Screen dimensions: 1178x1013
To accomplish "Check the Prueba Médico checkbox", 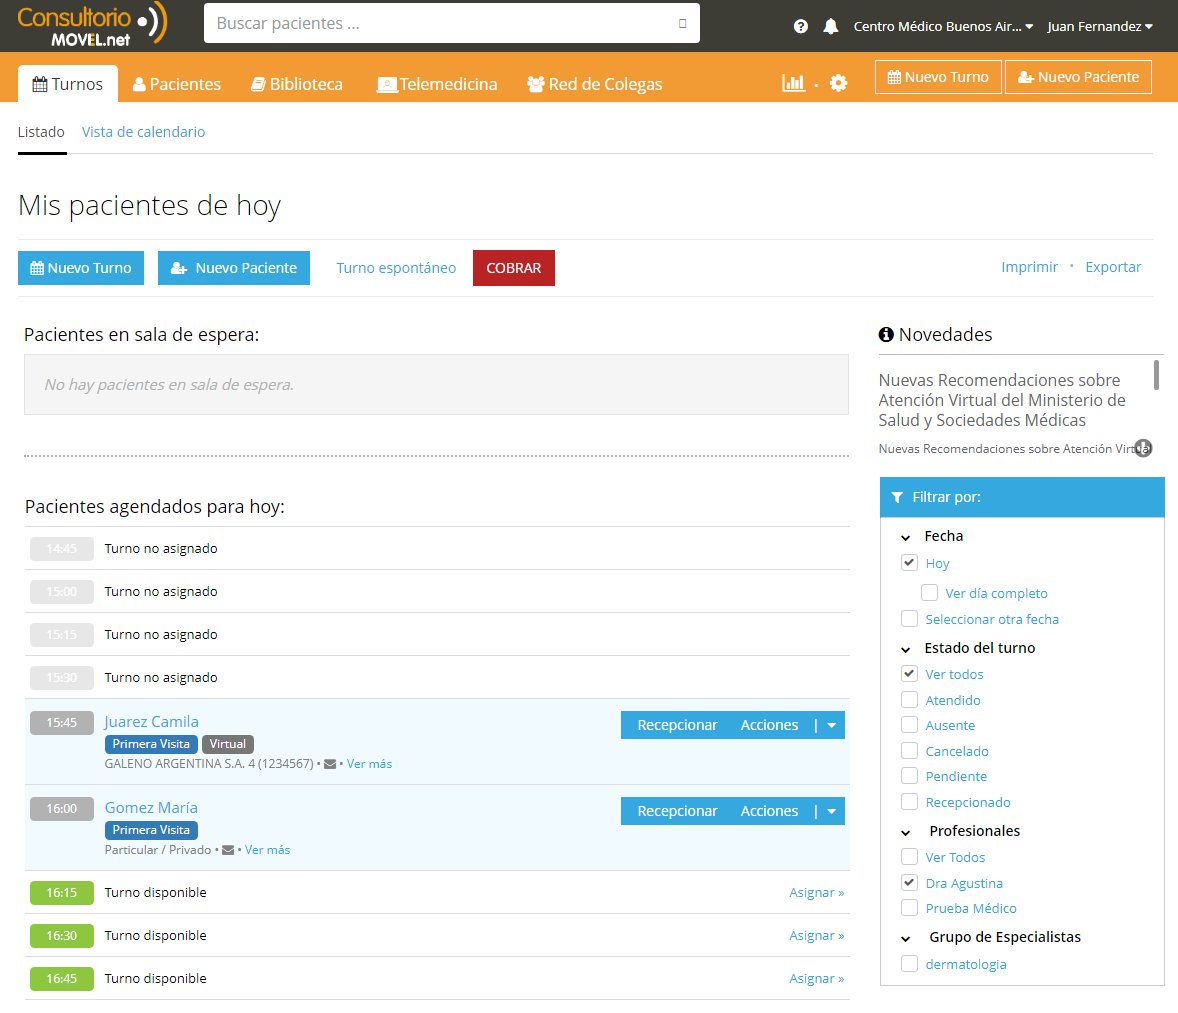I will 909,908.
